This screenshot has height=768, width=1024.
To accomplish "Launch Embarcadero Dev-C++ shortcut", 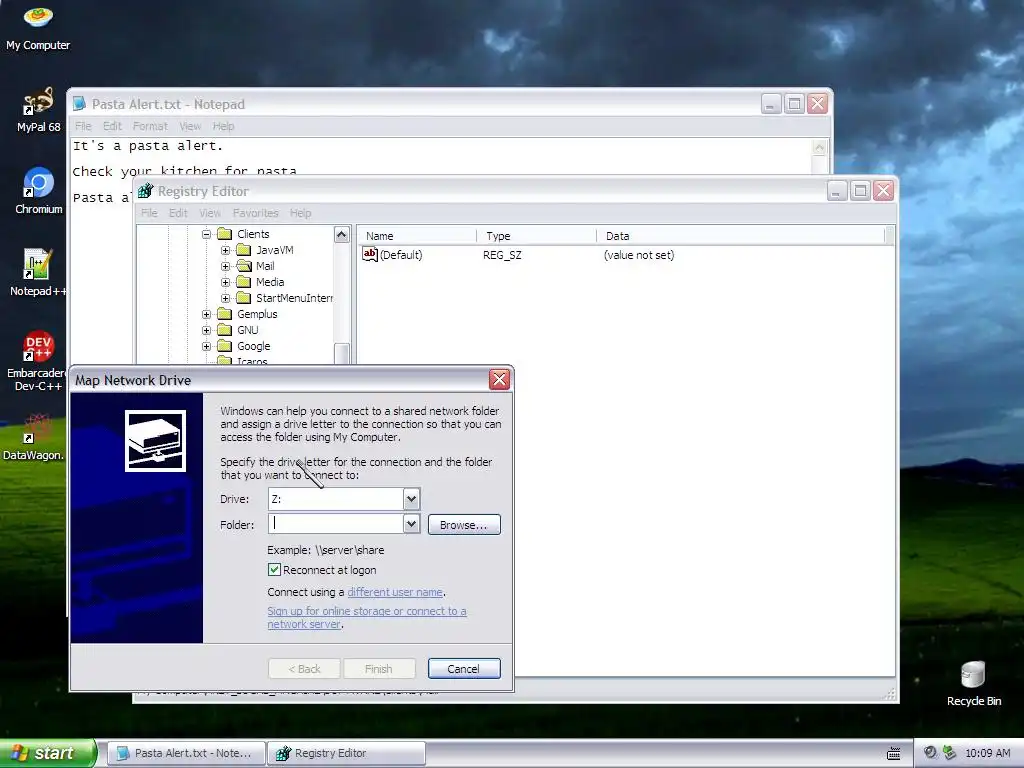I will [37, 360].
